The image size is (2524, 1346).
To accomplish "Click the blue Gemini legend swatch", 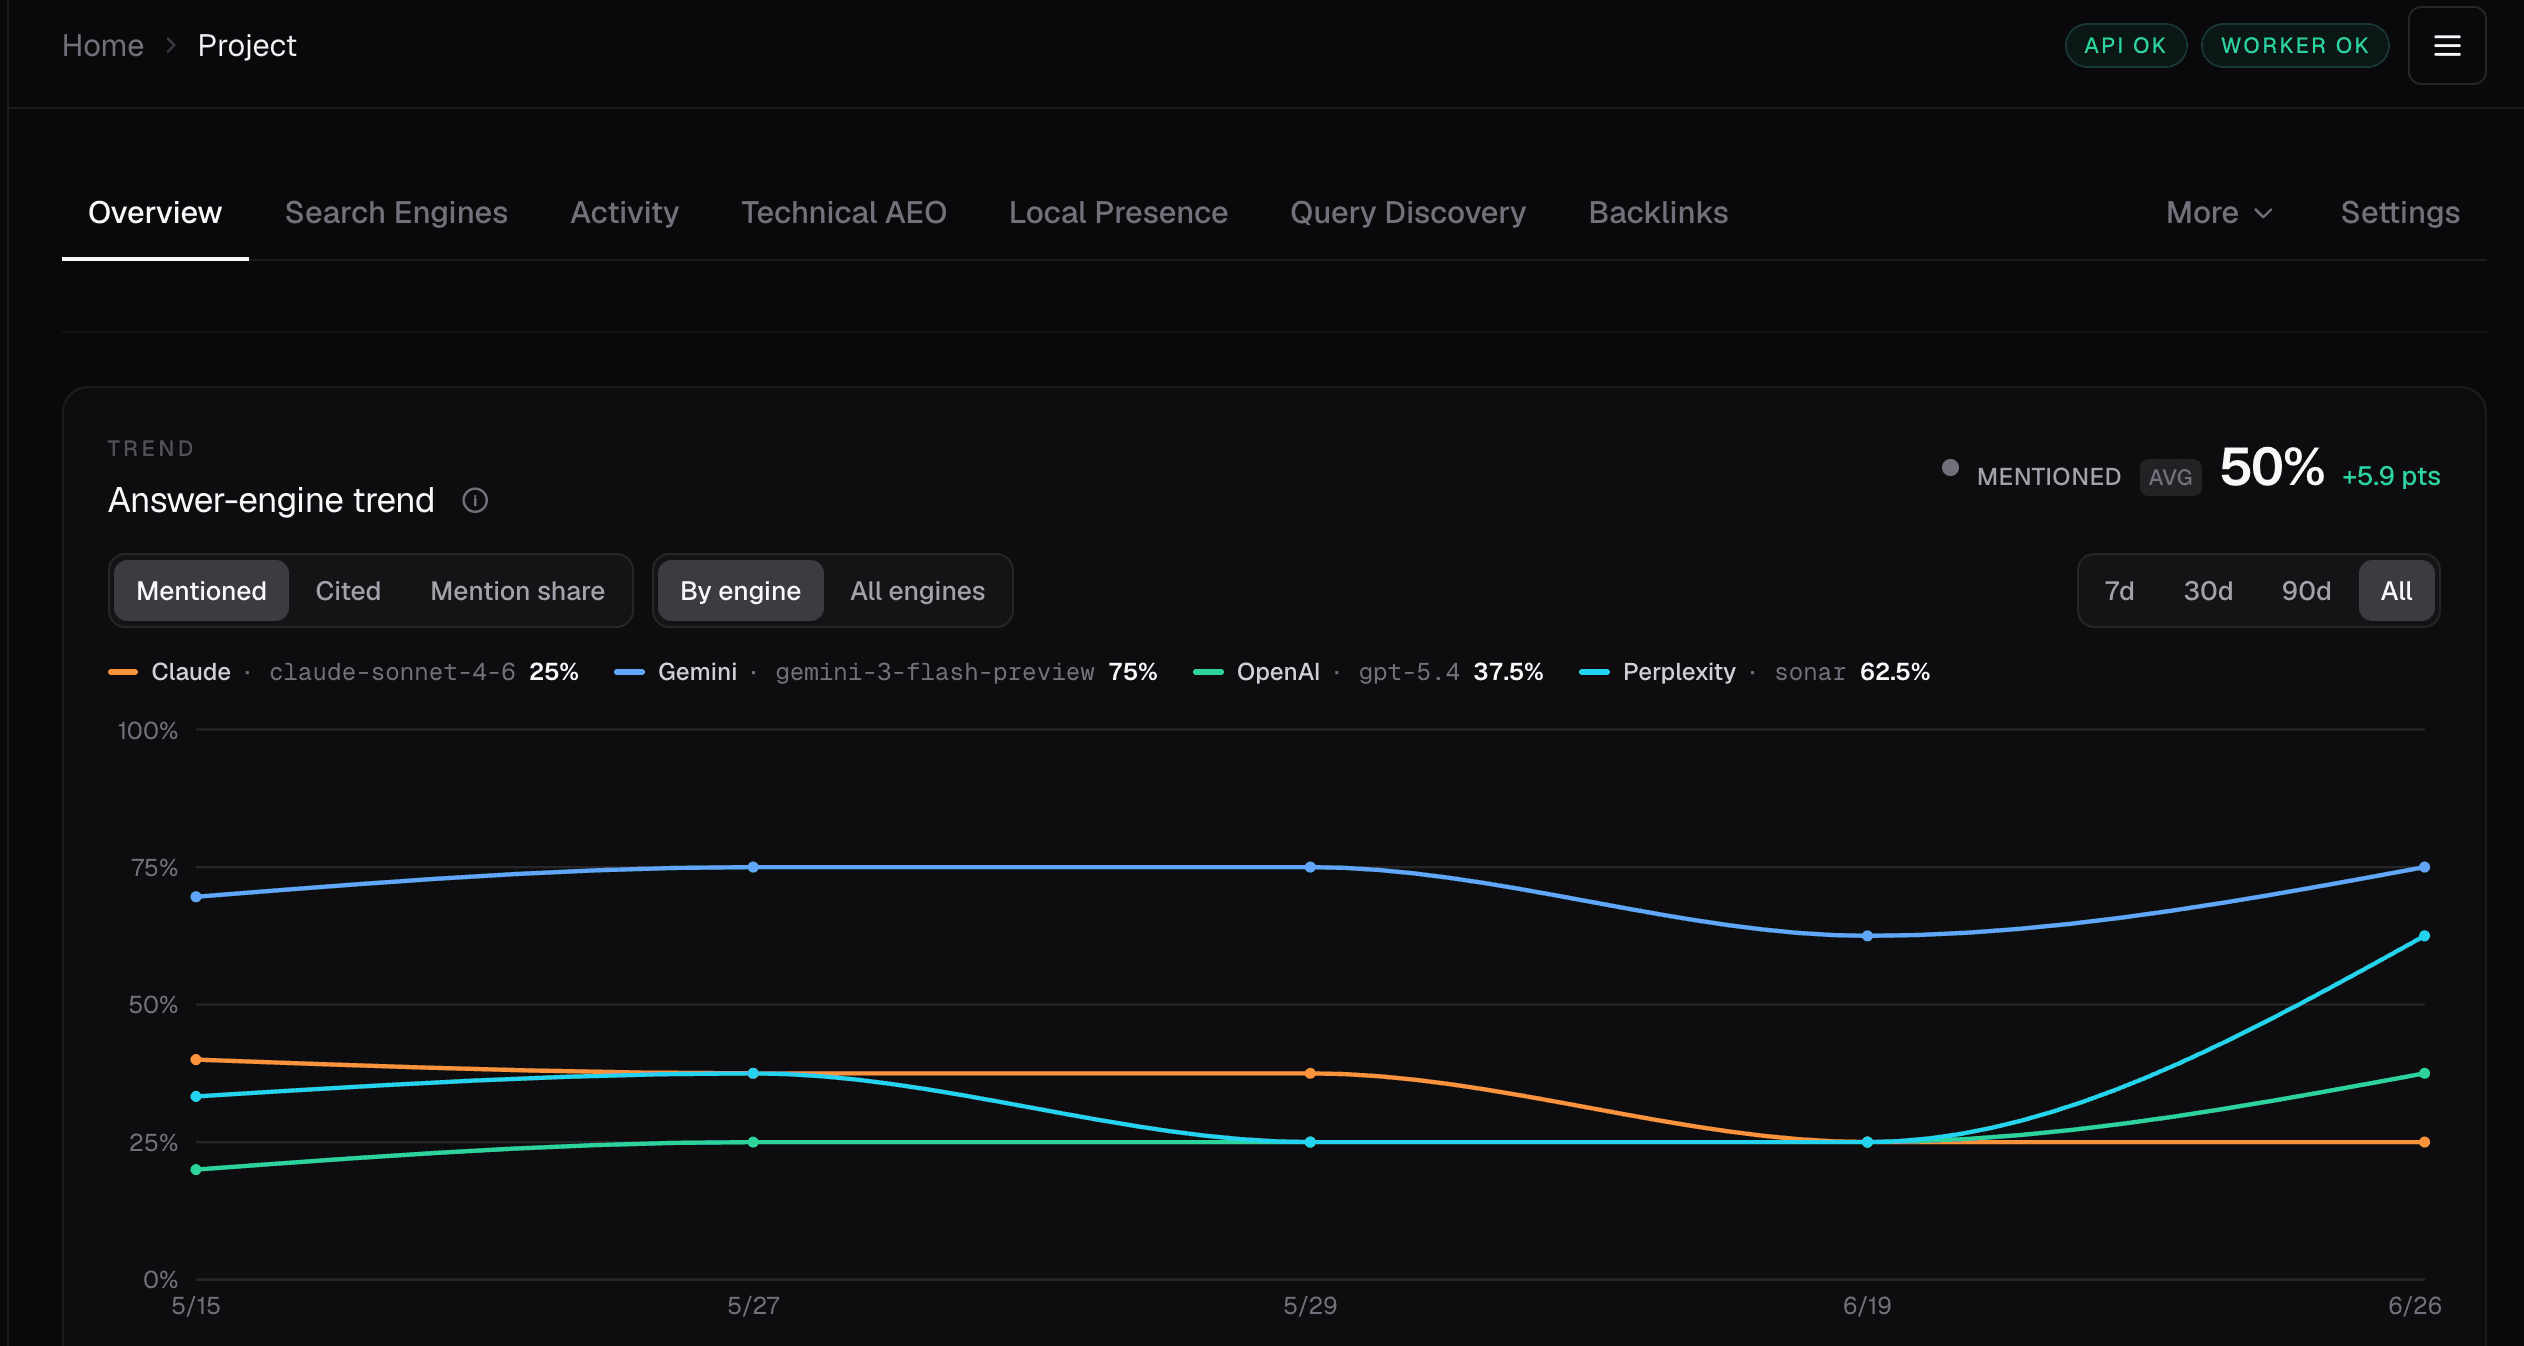I will tap(629, 672).
